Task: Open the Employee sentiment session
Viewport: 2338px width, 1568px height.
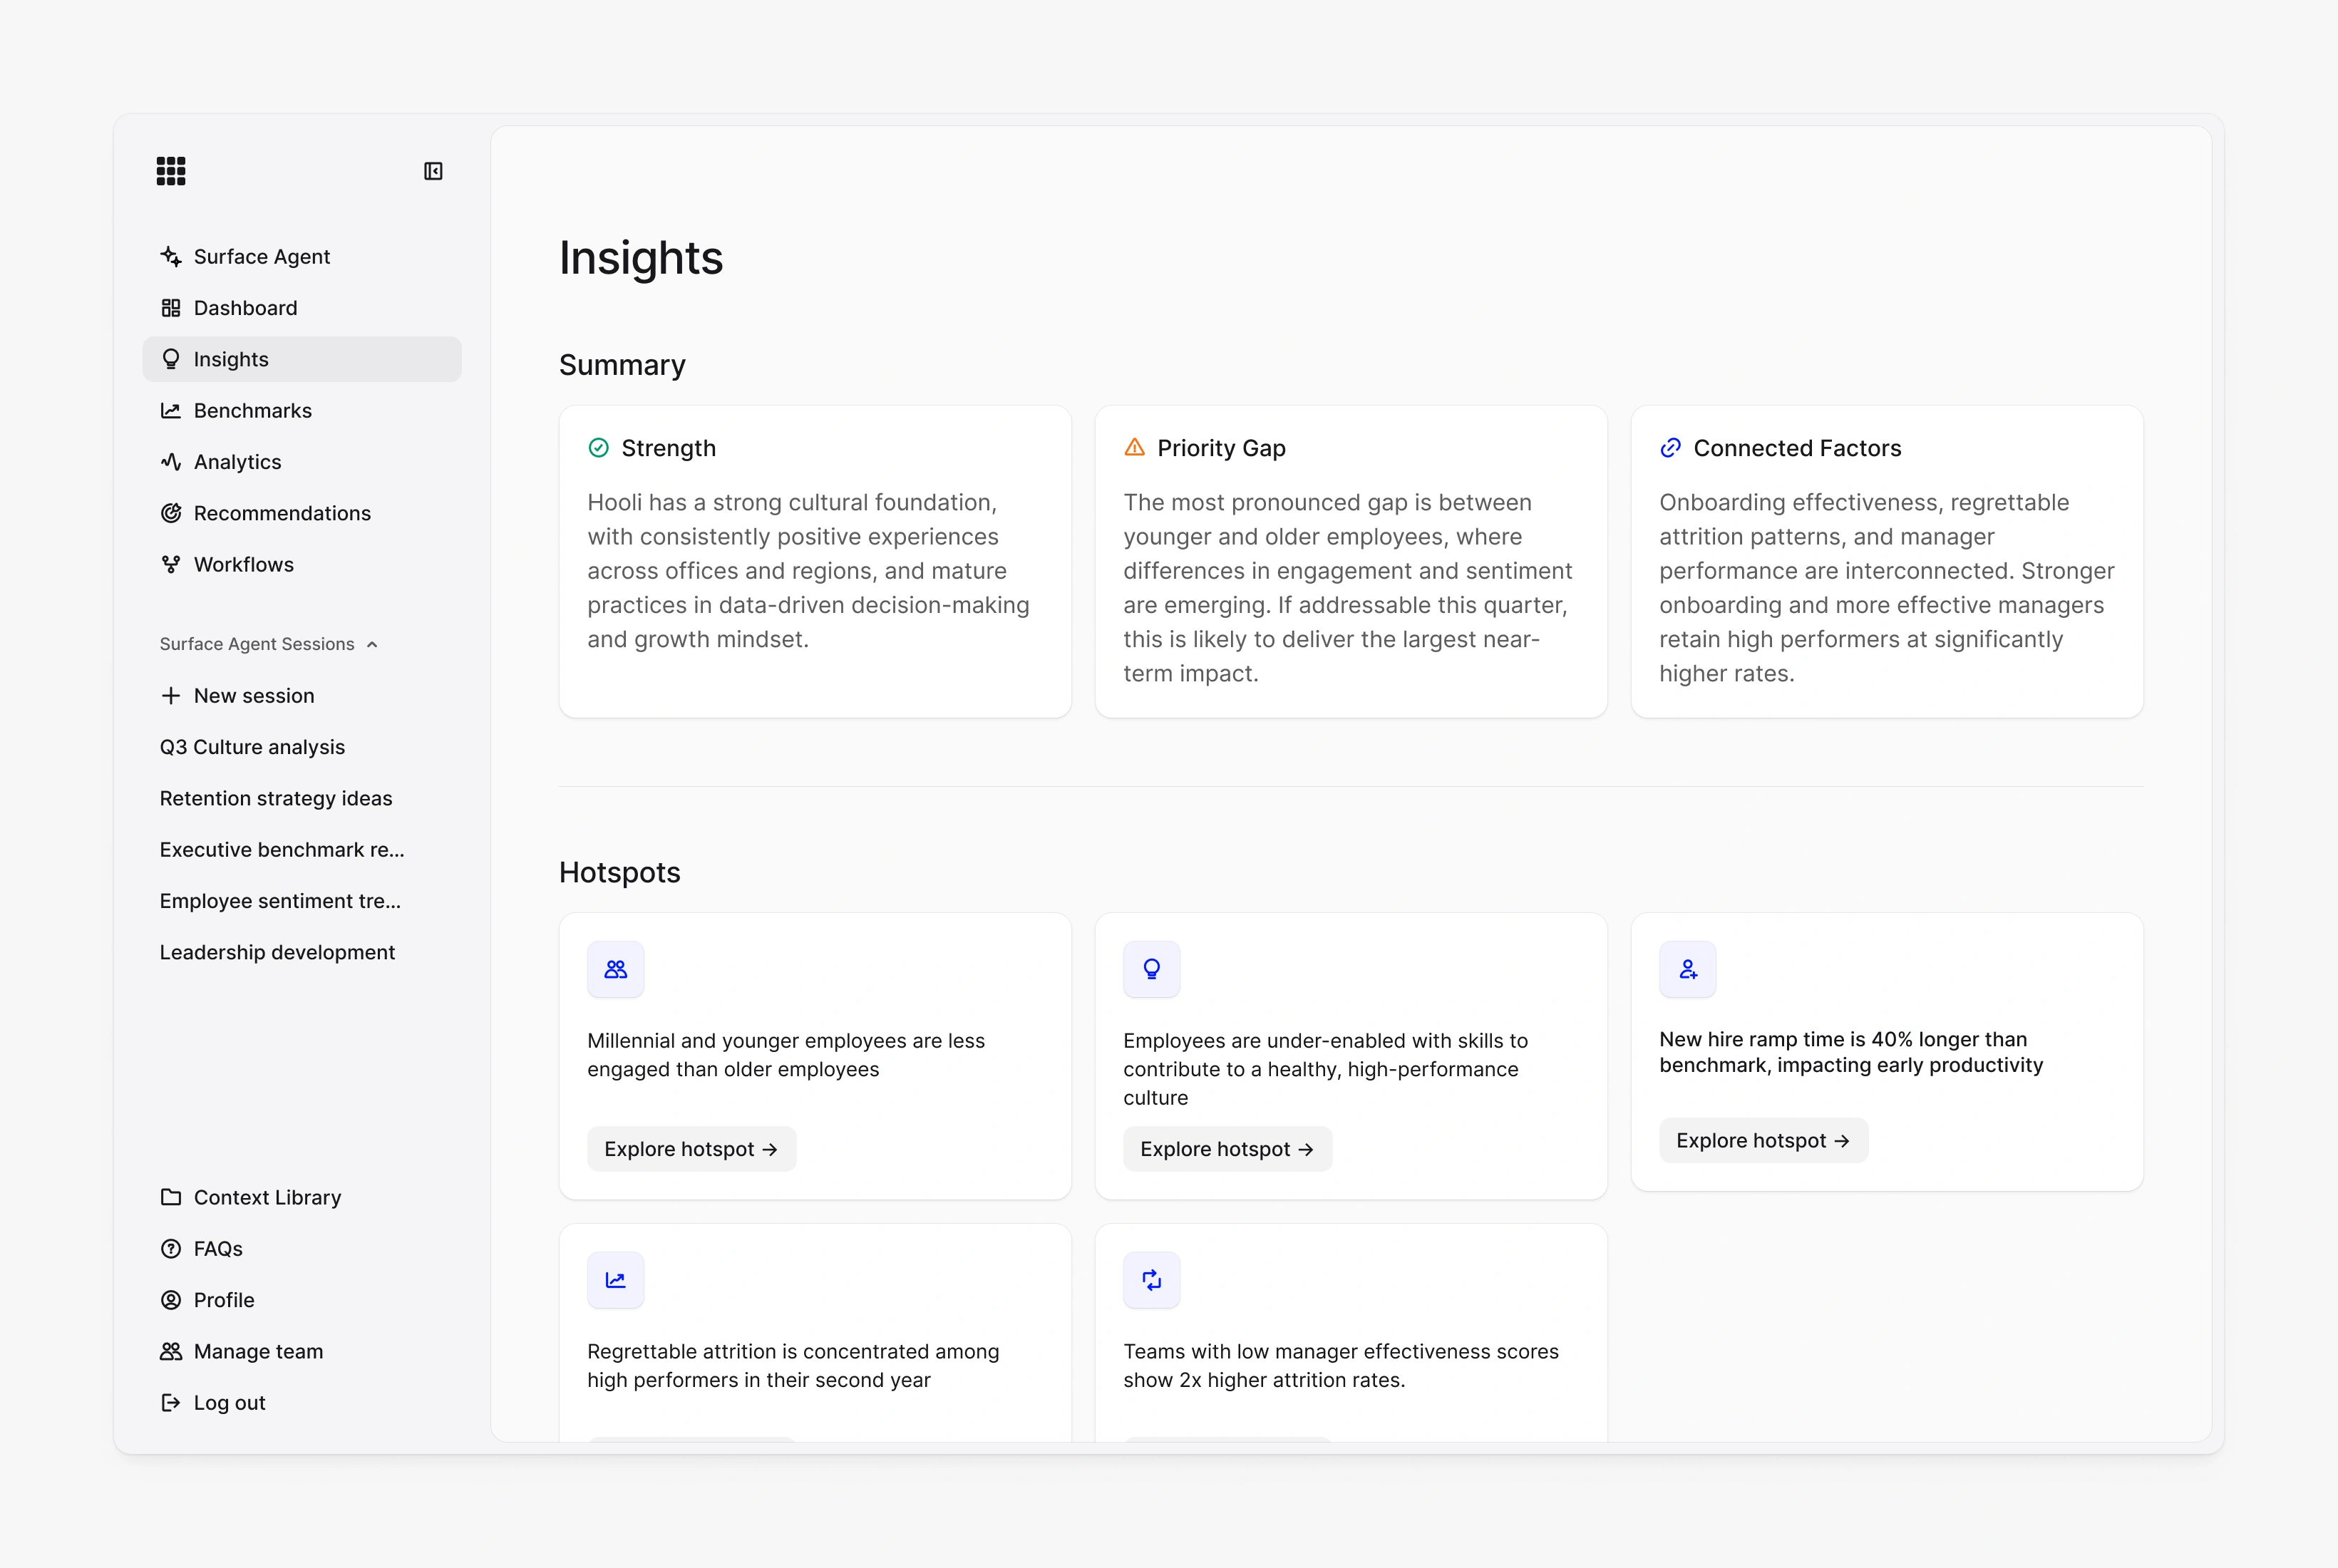Action: 302,901
